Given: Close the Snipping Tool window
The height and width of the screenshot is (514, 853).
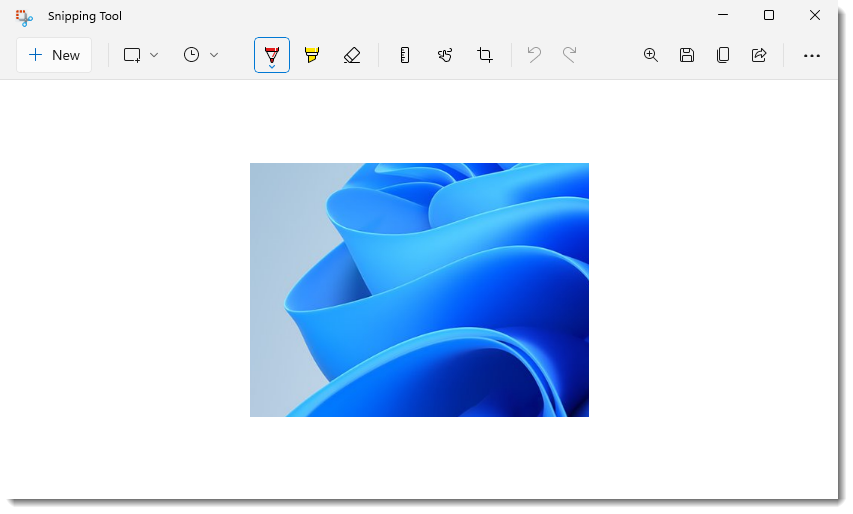Looking at the screenshot, I should pos(815,15).
